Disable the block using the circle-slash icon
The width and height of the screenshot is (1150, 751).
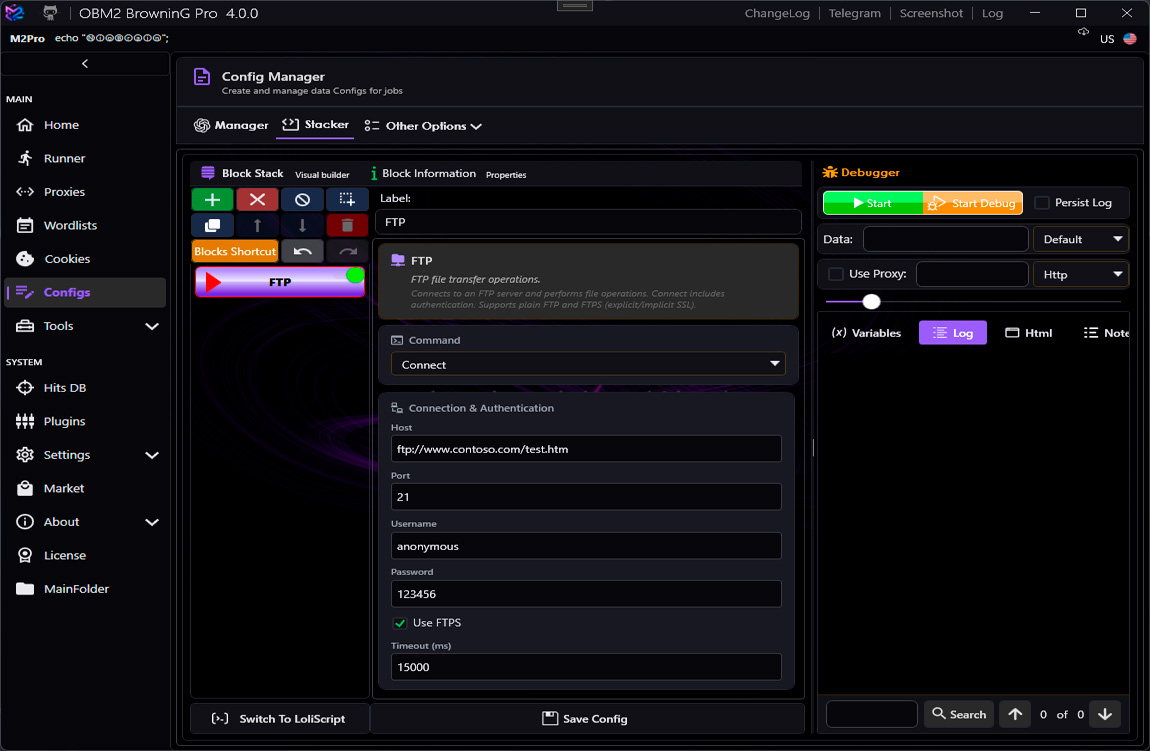(302, 199)
